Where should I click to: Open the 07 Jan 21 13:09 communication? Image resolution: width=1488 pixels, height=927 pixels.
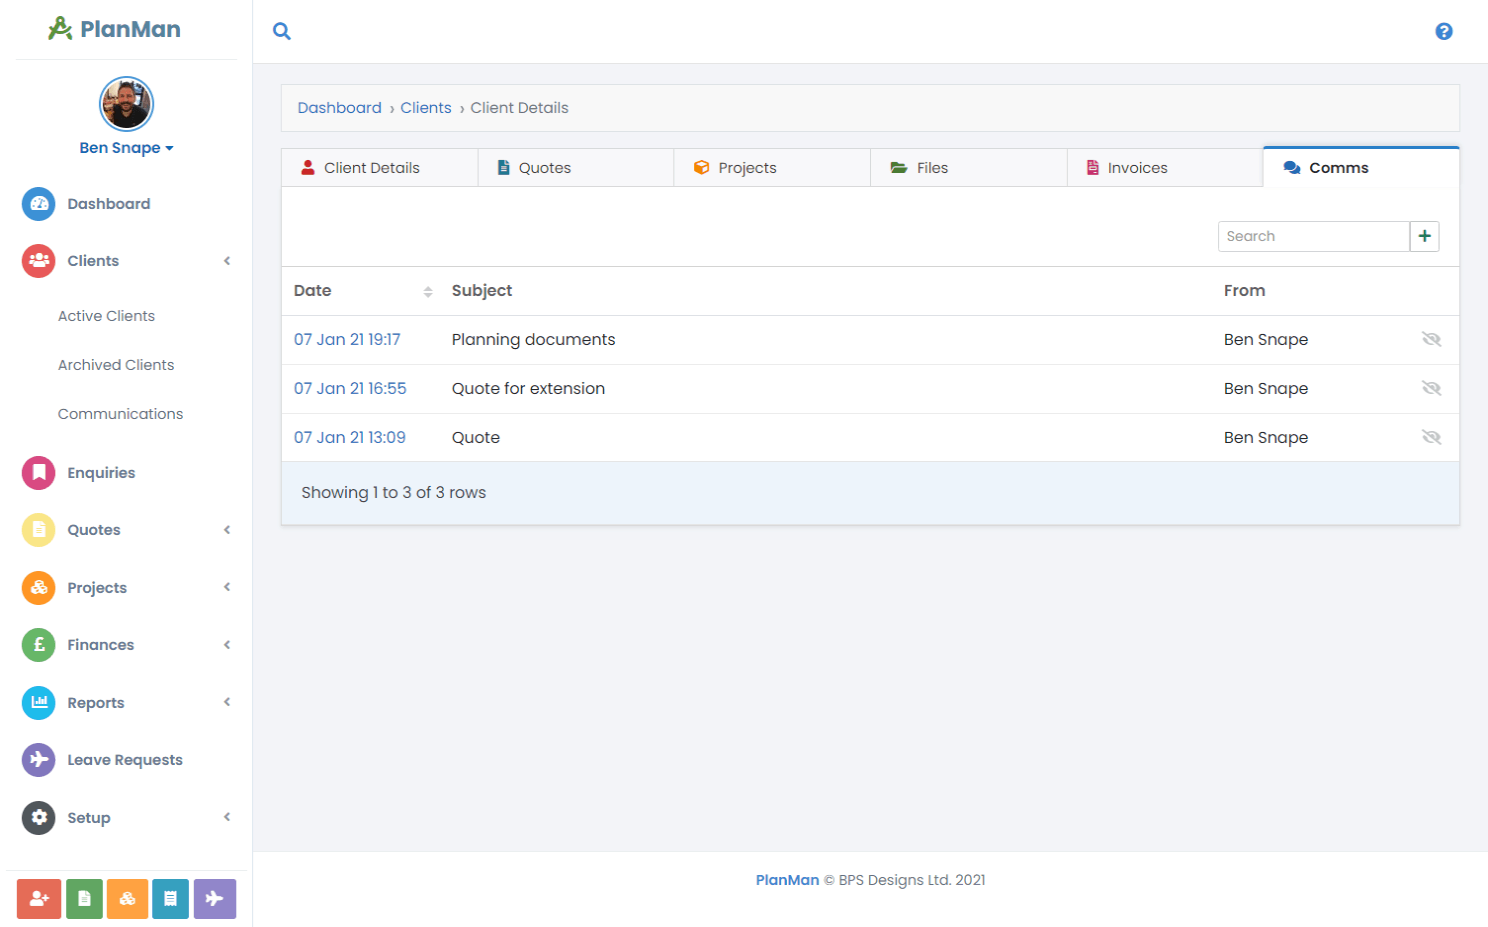point(349,438)
